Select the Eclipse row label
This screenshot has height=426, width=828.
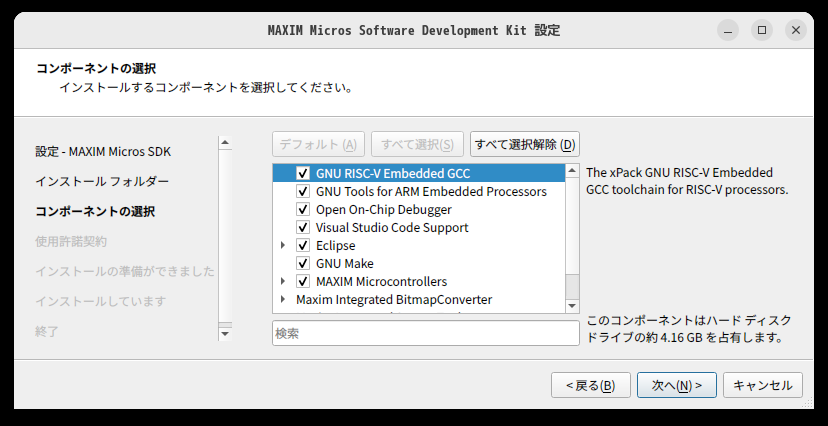[335, 245]
